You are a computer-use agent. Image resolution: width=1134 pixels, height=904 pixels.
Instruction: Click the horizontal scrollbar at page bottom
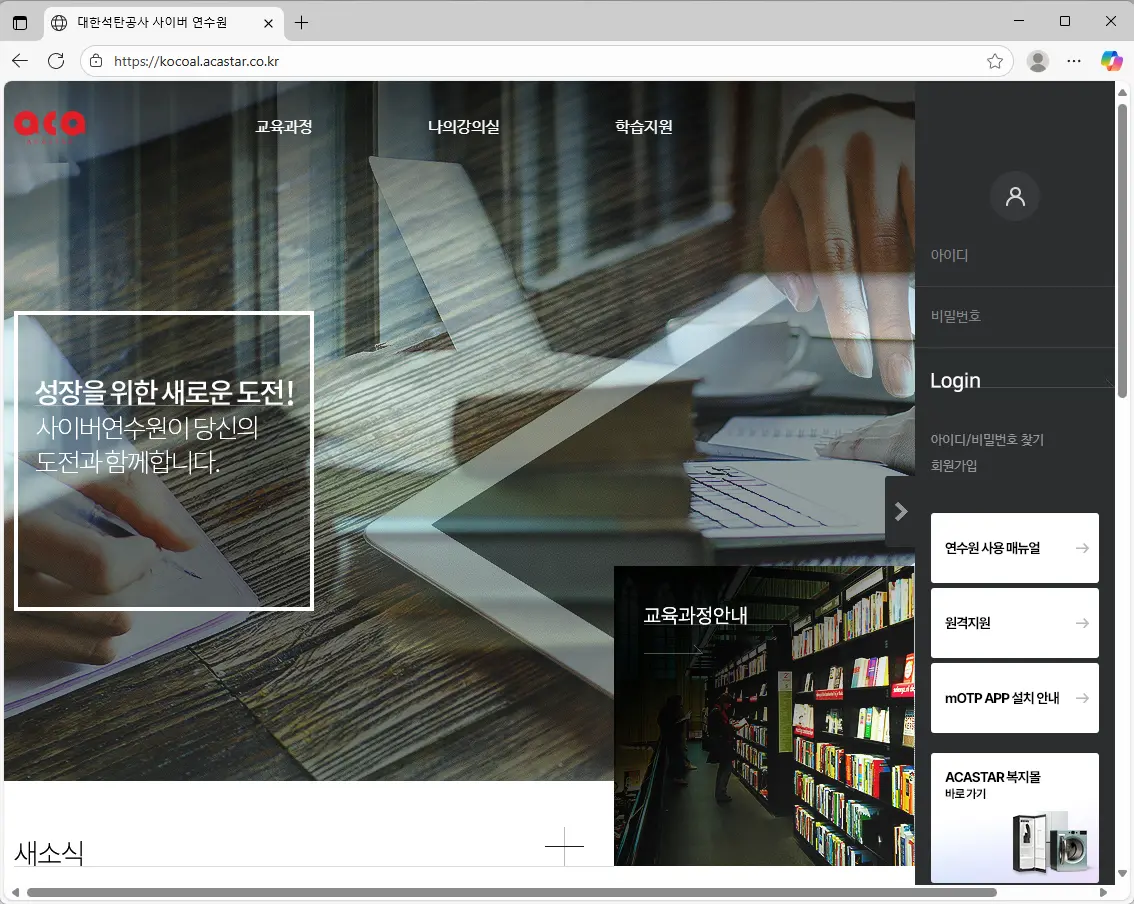click(x=510, y=892)
